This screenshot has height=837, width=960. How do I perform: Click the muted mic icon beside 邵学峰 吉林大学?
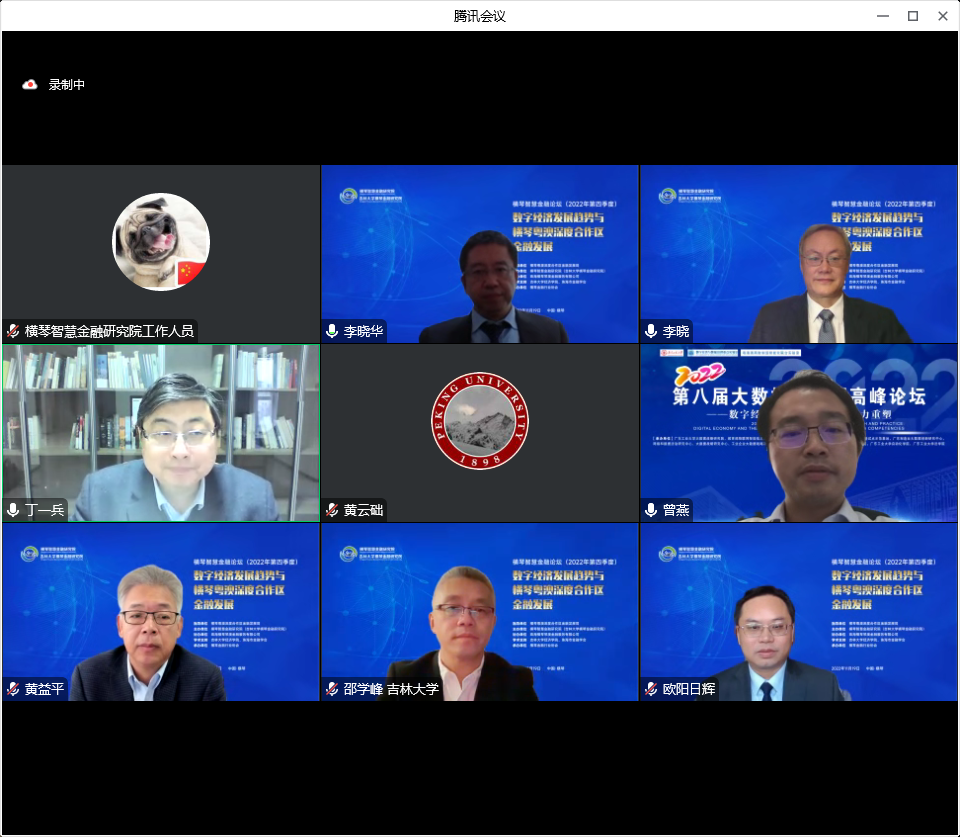click(x=332, y=689)
